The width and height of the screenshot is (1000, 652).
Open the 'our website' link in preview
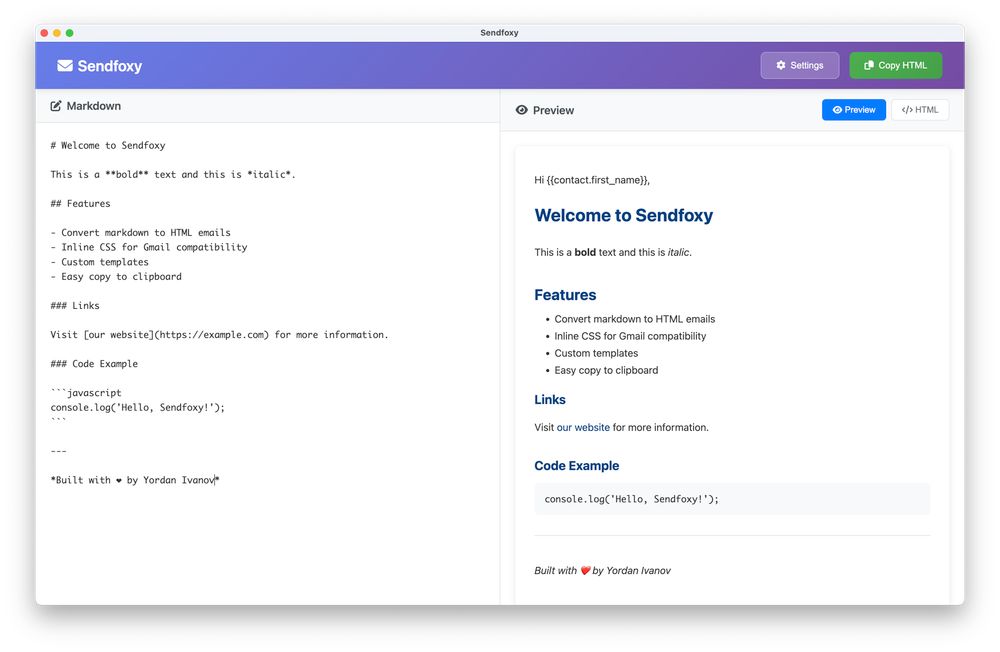coord(583,427)
